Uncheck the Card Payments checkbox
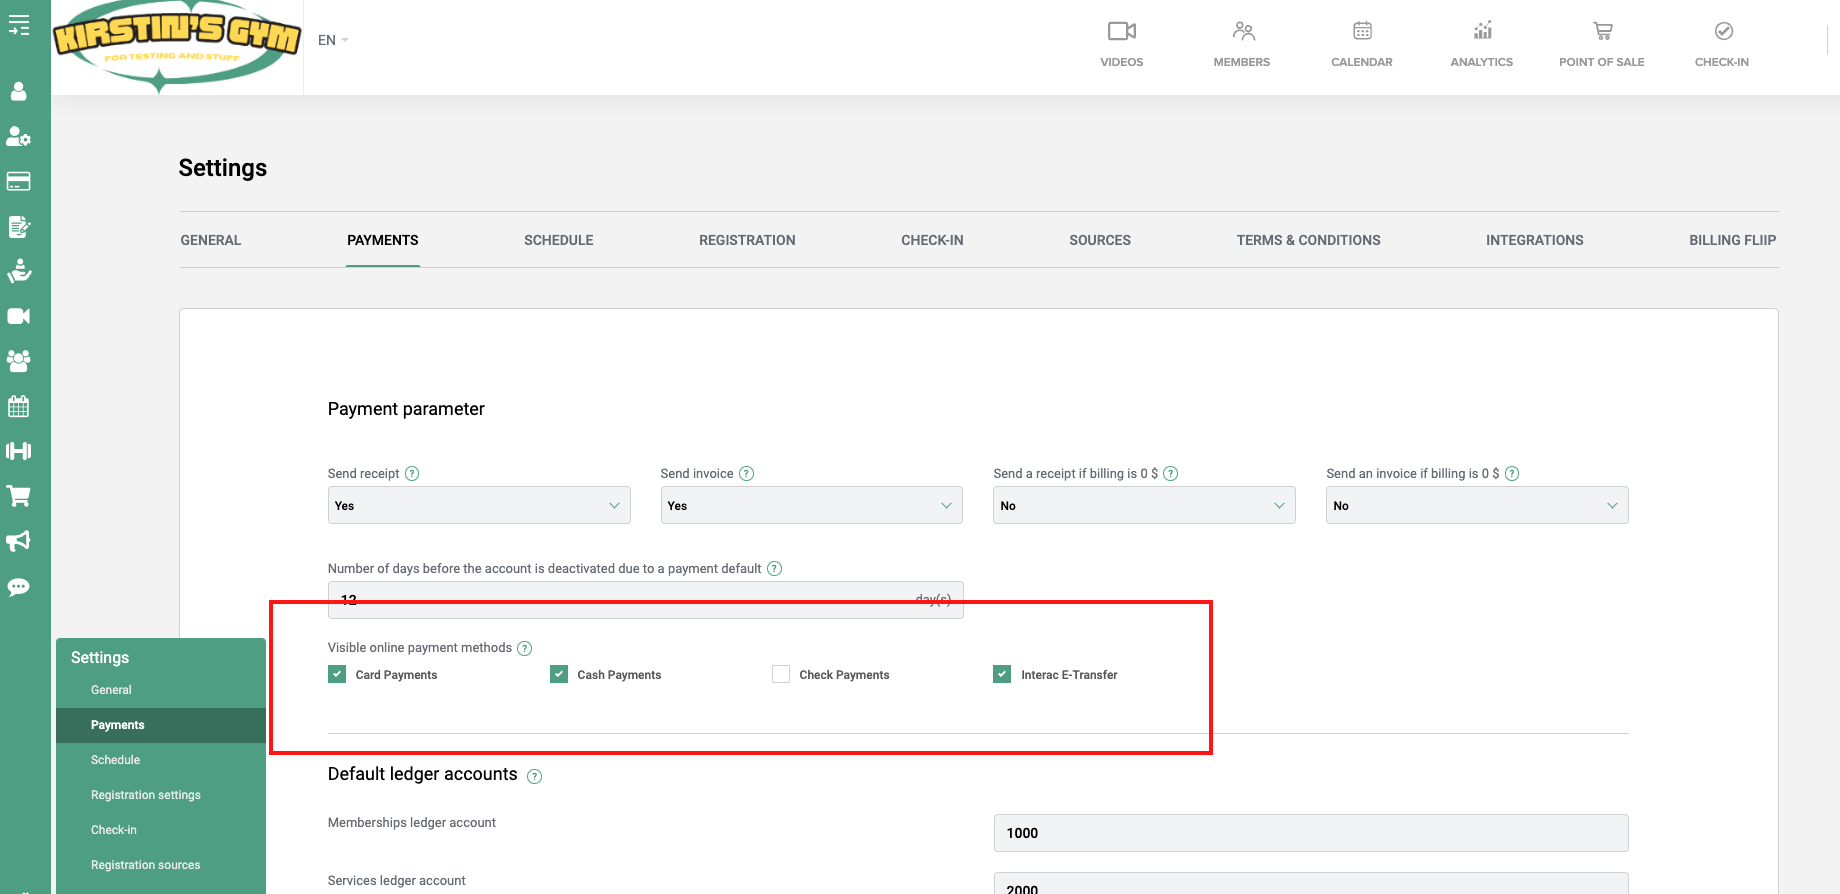The width and height of the screenshot is (1840, 894). 337,674
